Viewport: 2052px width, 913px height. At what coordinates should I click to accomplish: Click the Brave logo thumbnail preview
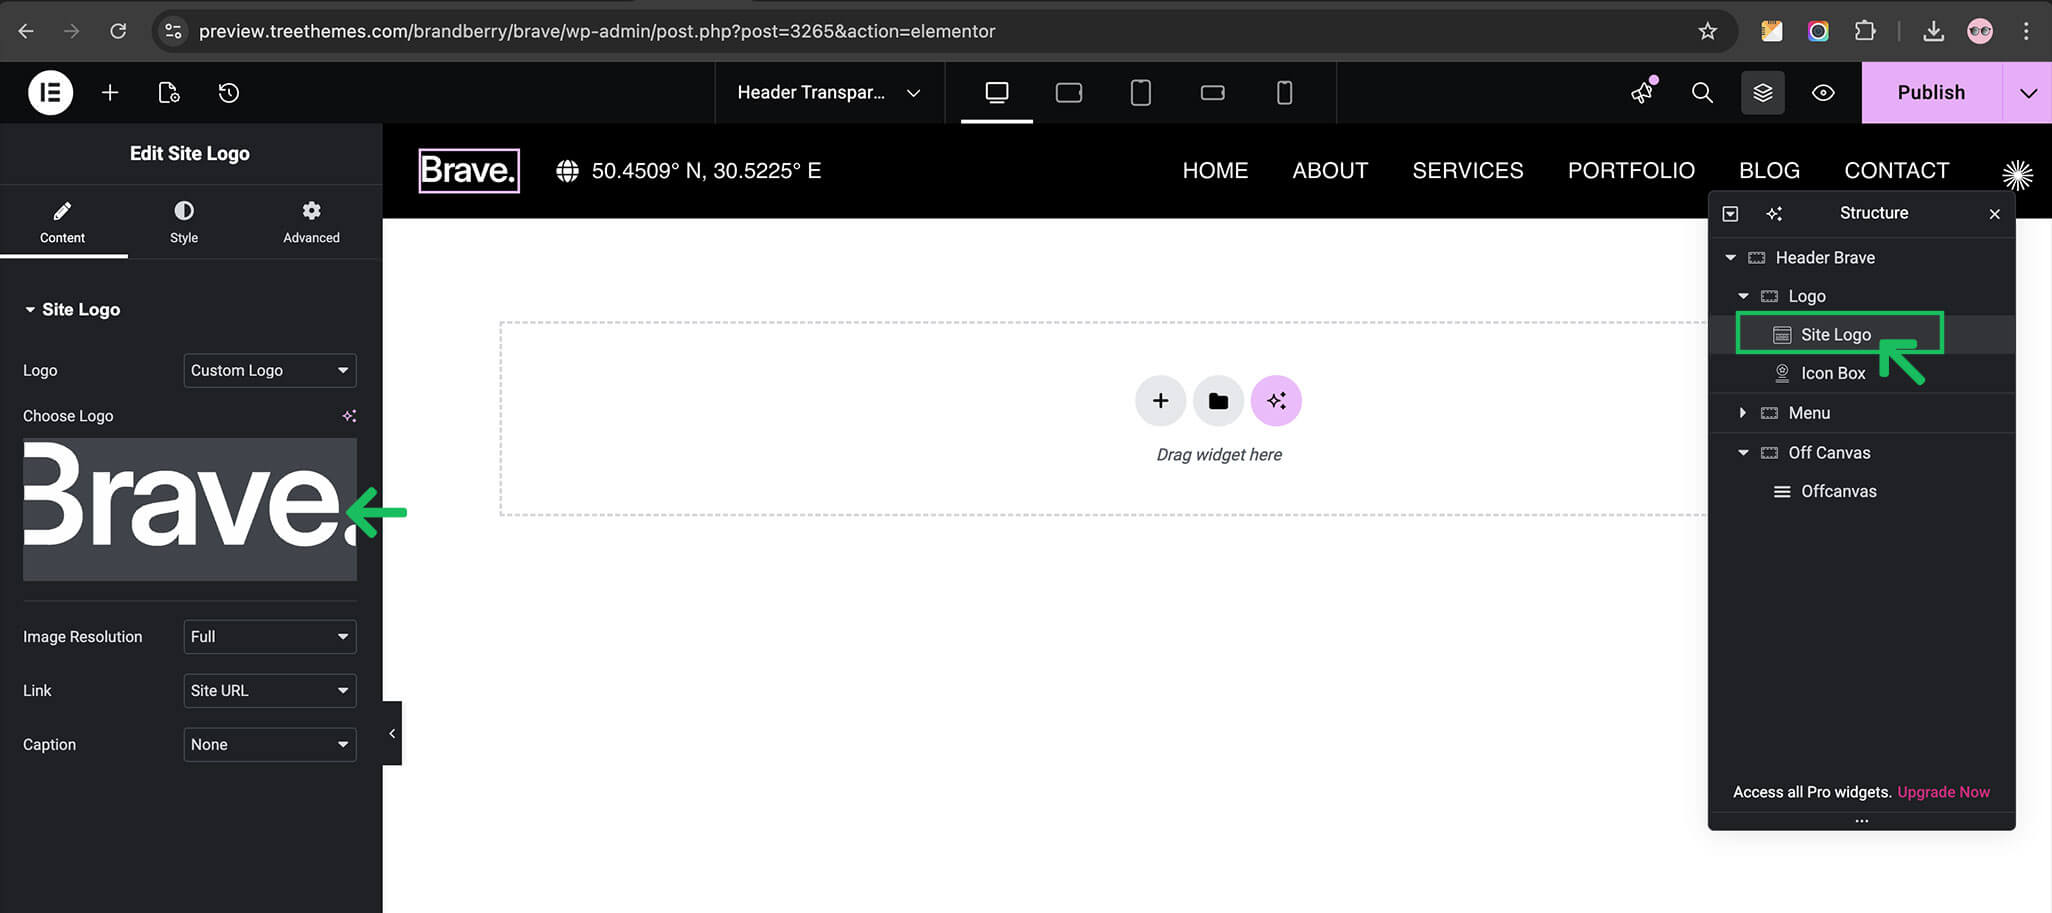pyautogui.click(x=190, y=509)
